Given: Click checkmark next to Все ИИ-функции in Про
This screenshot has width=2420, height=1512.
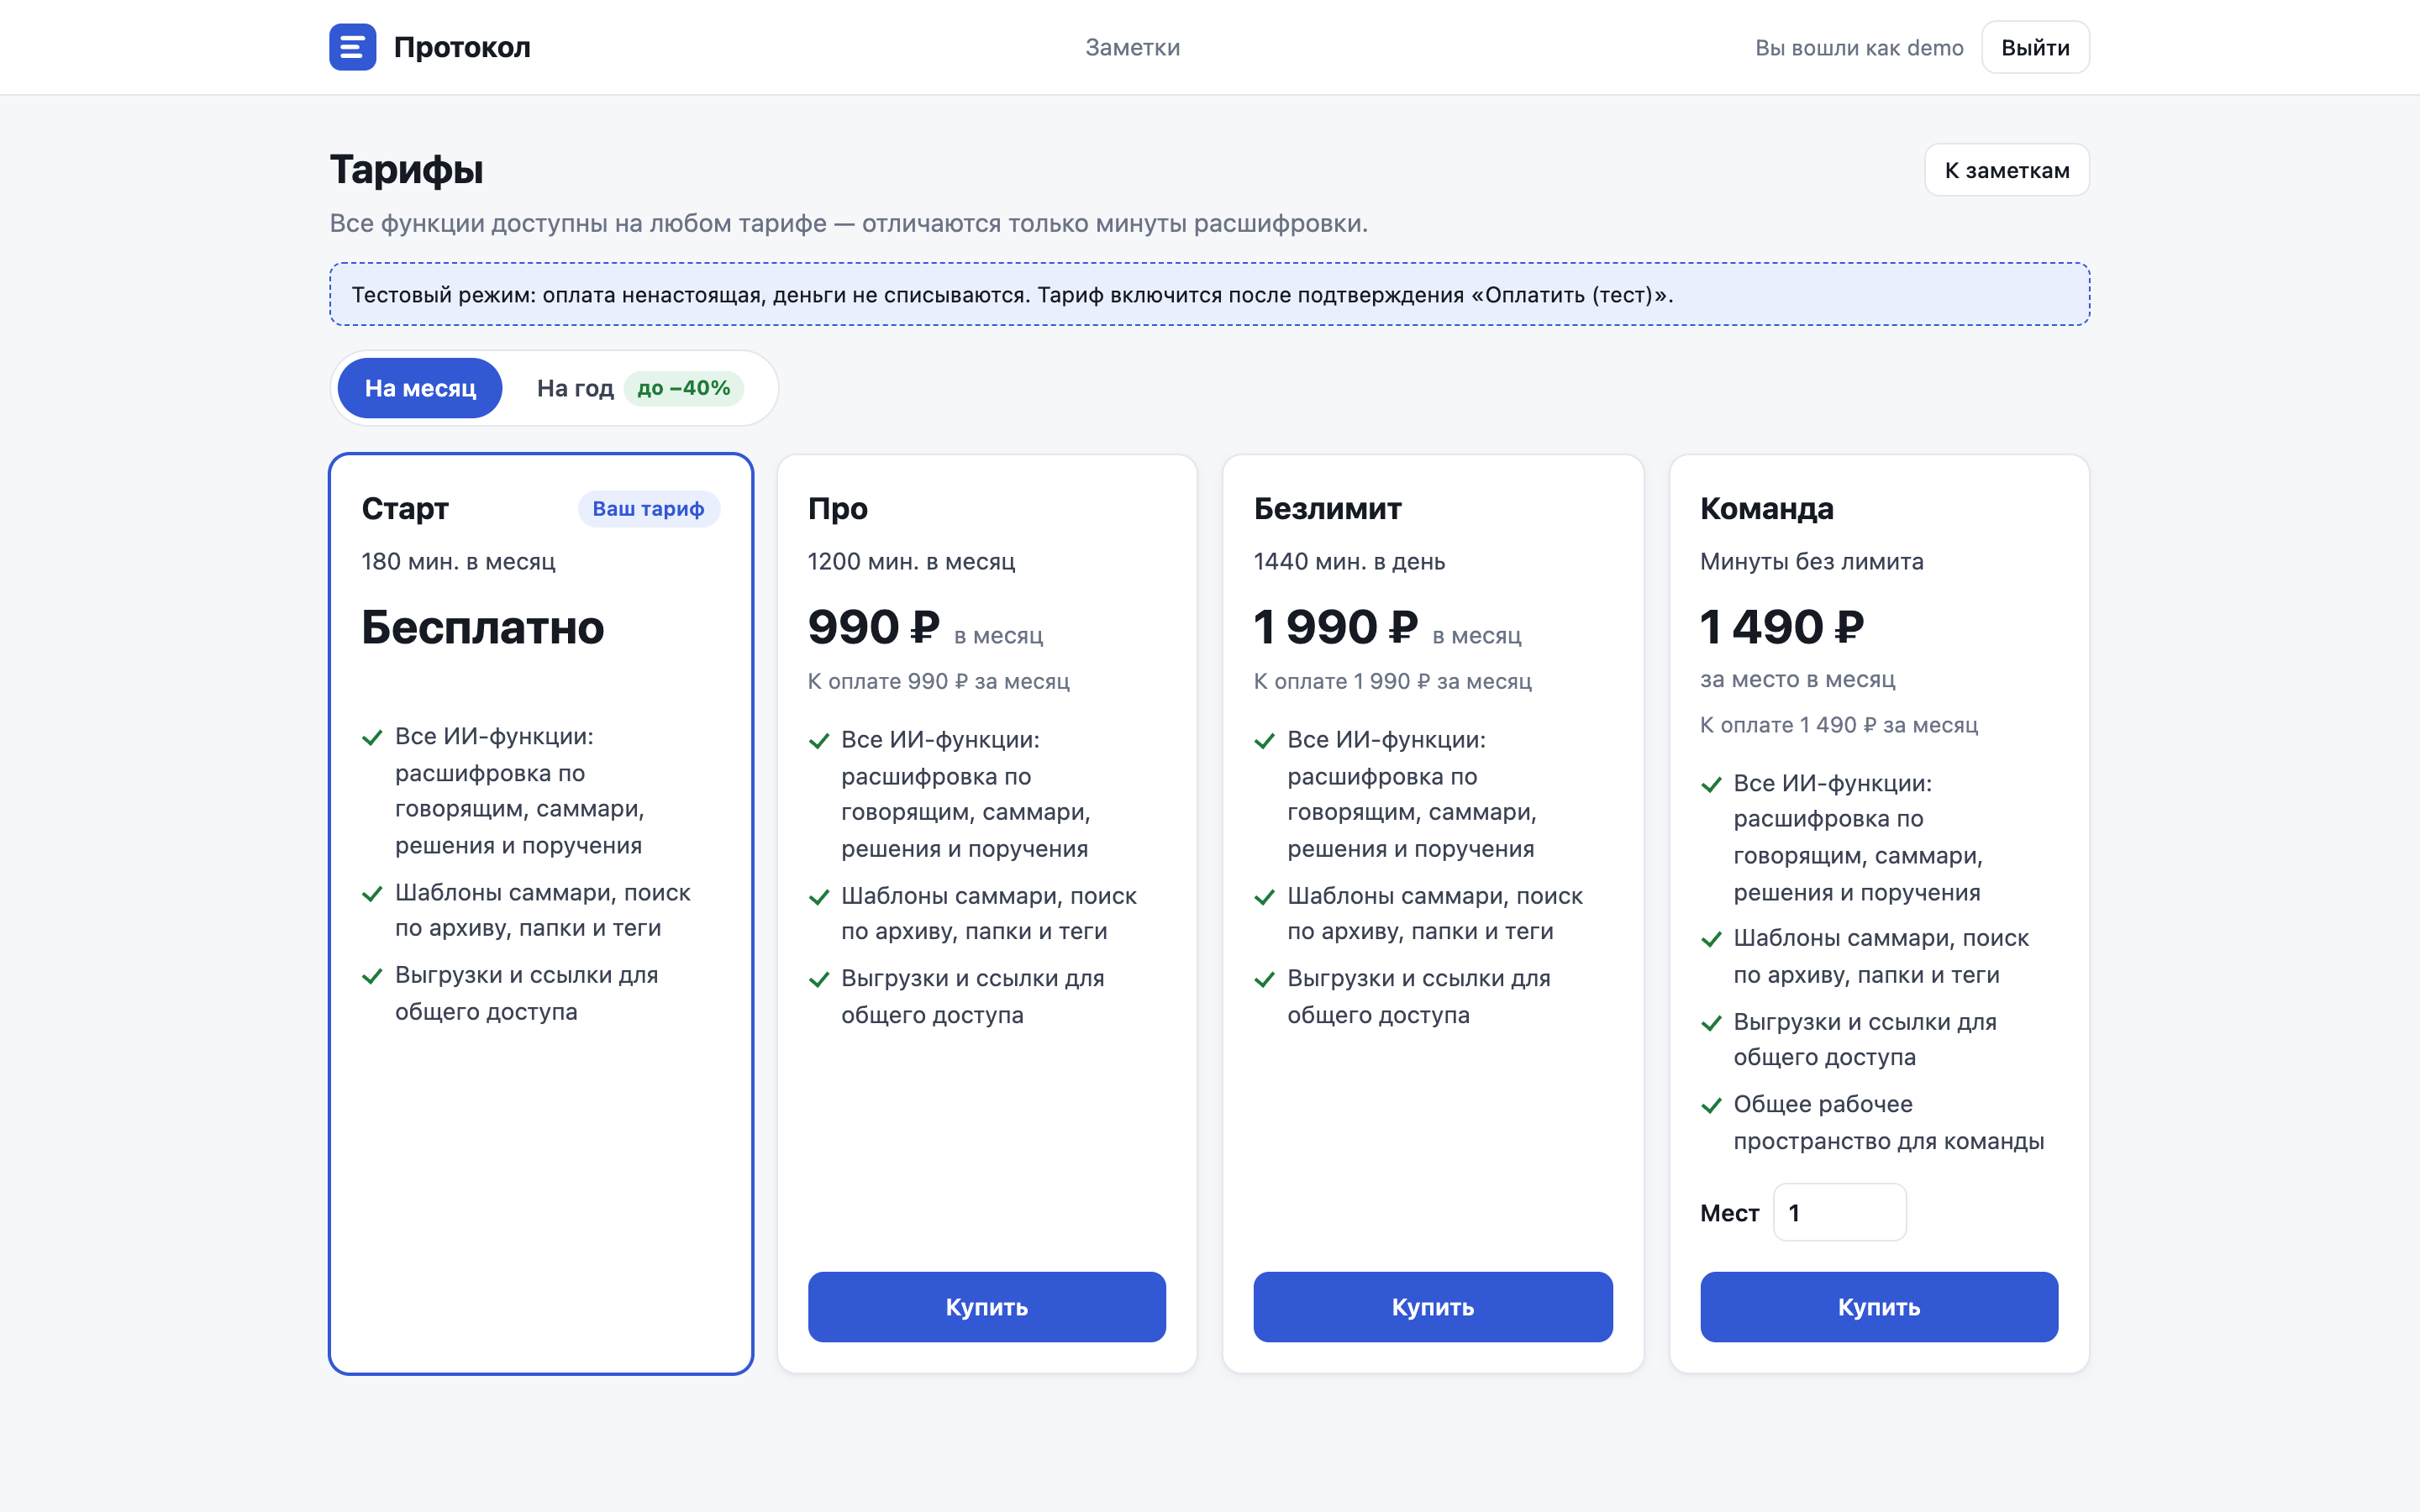Looking at the screenshot, I should pyautogui.click(x=819, y=741).
